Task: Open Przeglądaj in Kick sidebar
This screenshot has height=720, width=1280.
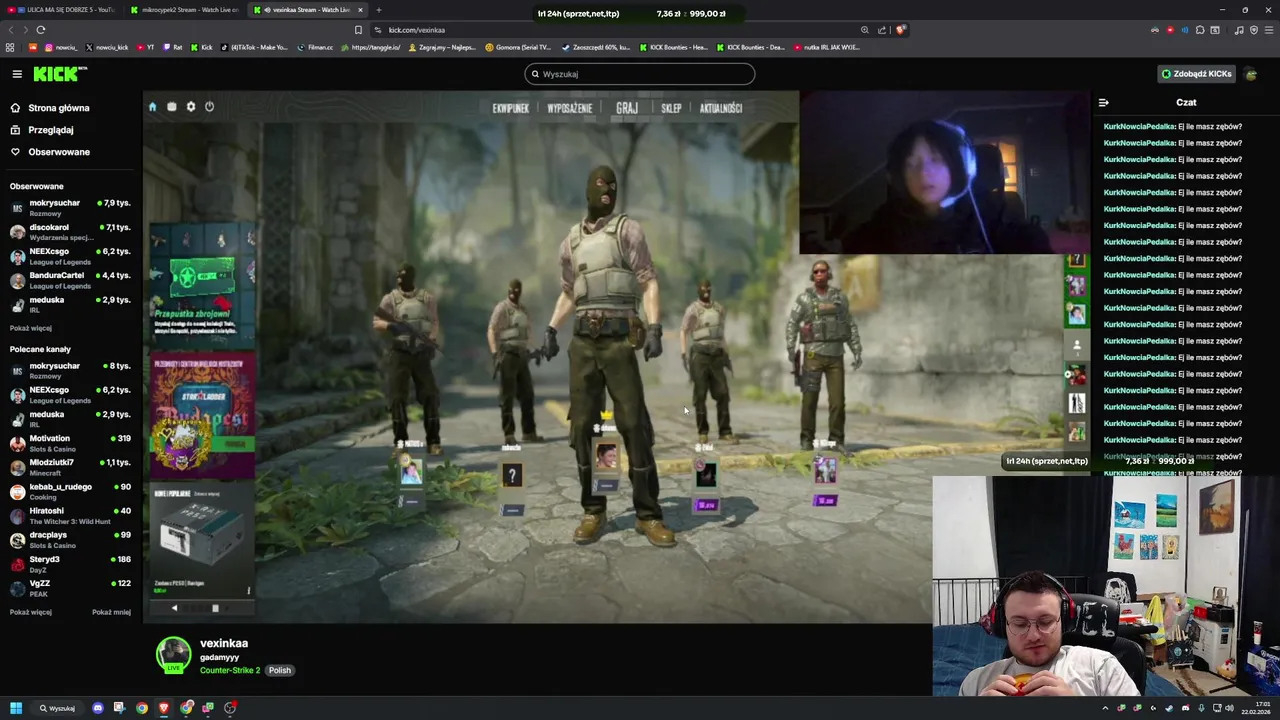Action: (51, 130)
